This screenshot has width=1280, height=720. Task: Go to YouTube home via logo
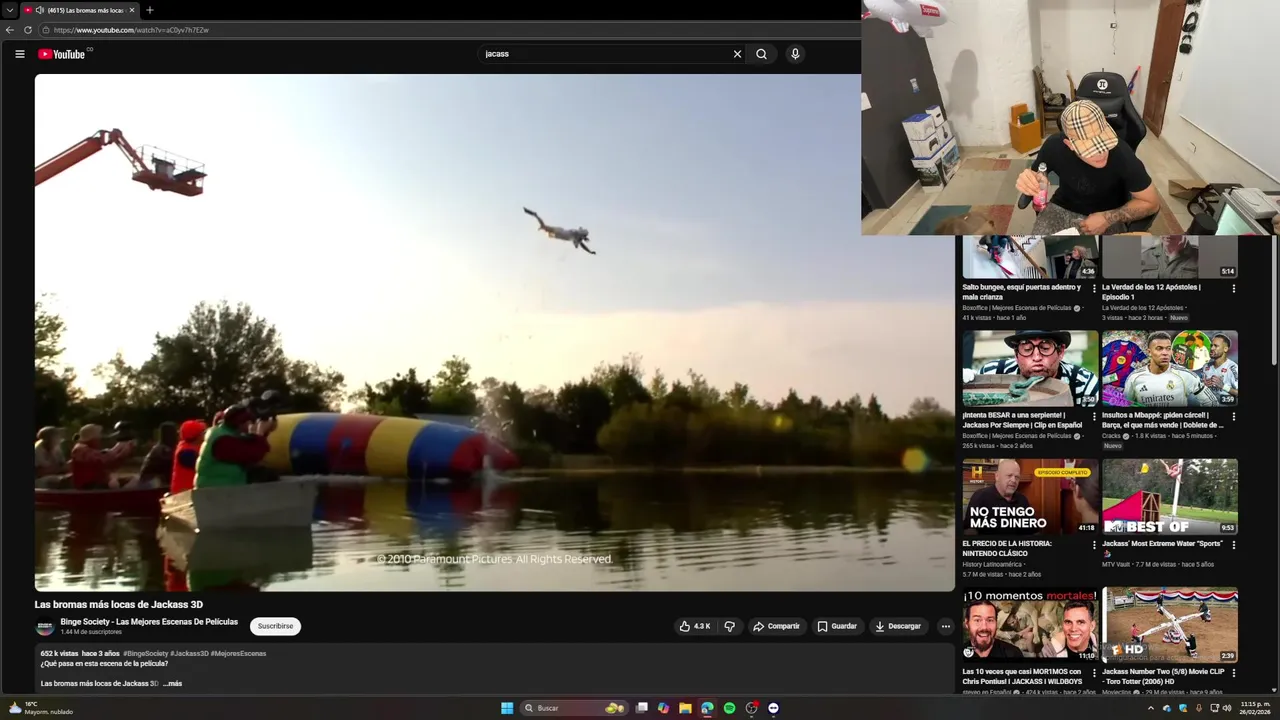(x=62, y=54)
